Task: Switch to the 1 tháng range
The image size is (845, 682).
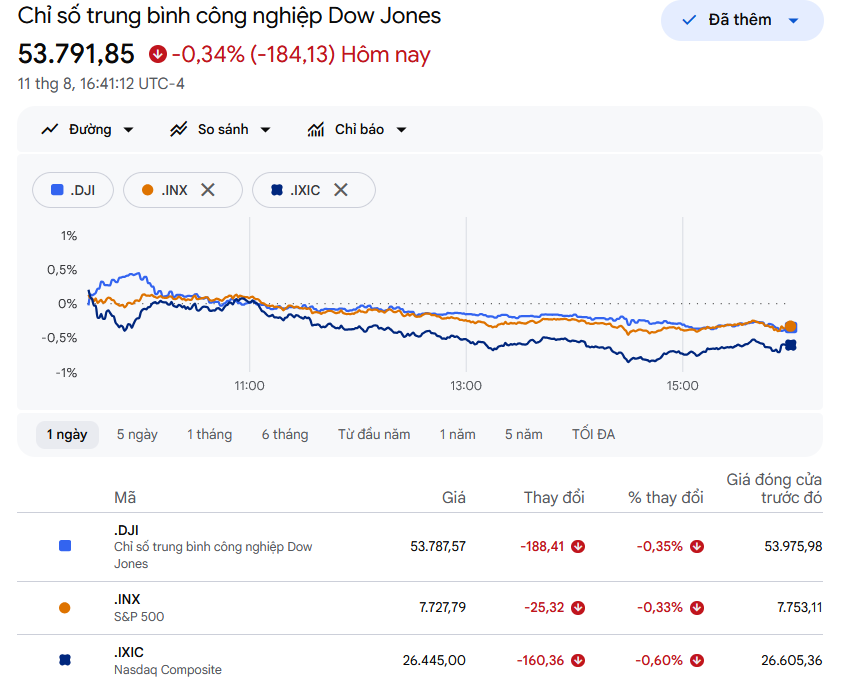Action: pyautogui.click(x=210, y=435)
